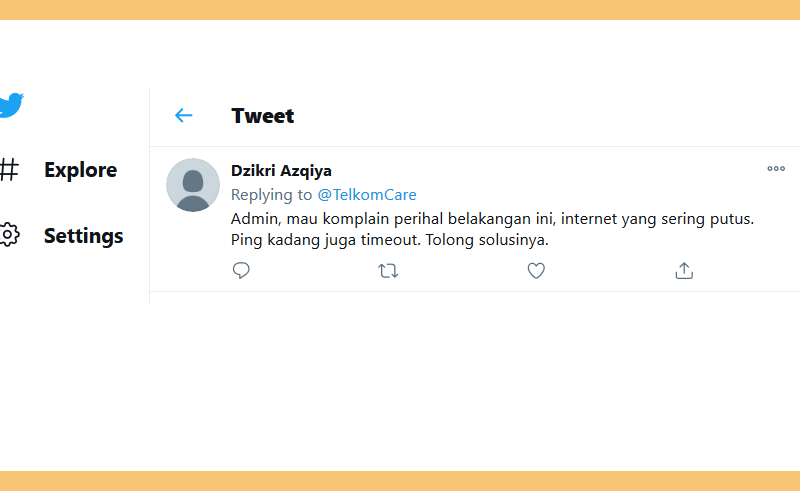The image size is (800, 491).
Task: Go back using the blue arrow
Action: point(184,115)
